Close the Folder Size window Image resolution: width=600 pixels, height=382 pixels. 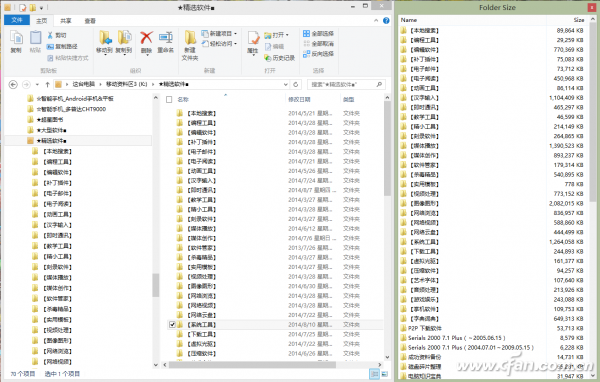pos(591,7)
